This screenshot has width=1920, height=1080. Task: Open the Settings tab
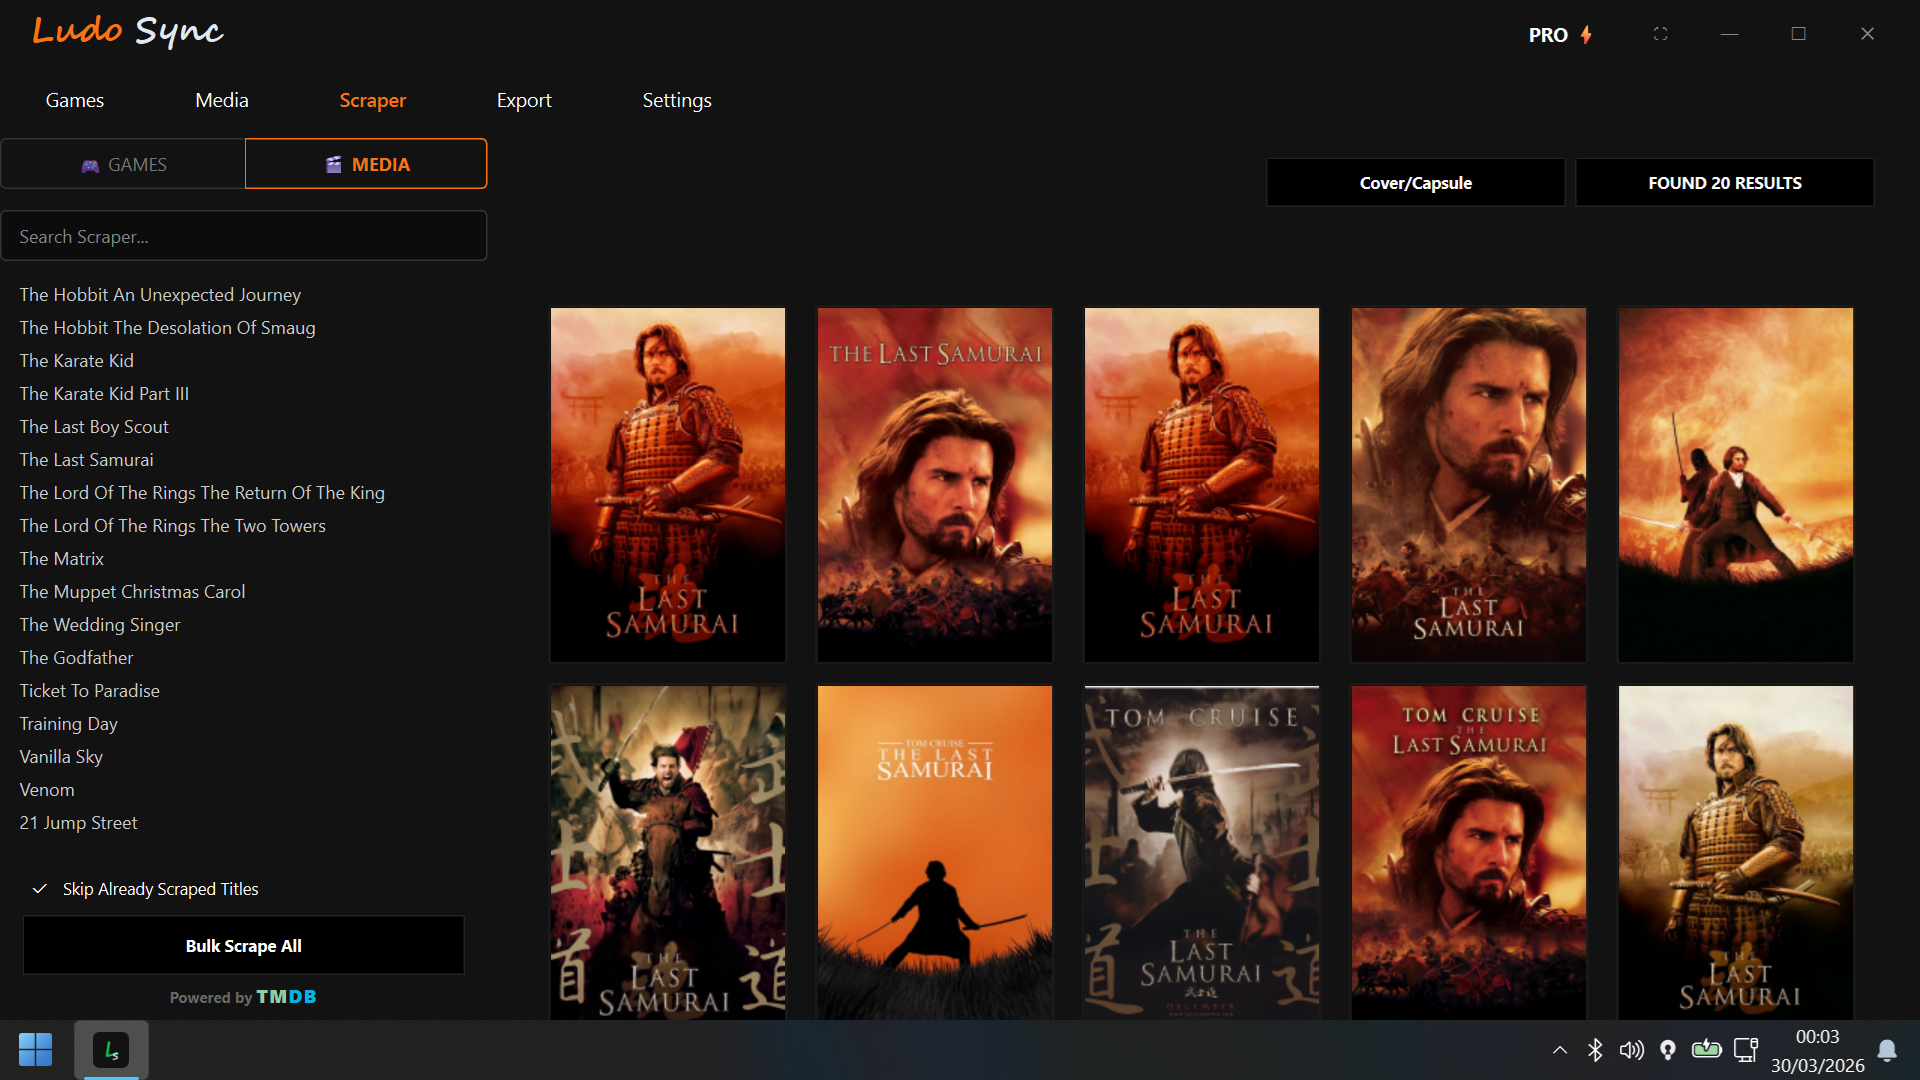pos(677,100)
